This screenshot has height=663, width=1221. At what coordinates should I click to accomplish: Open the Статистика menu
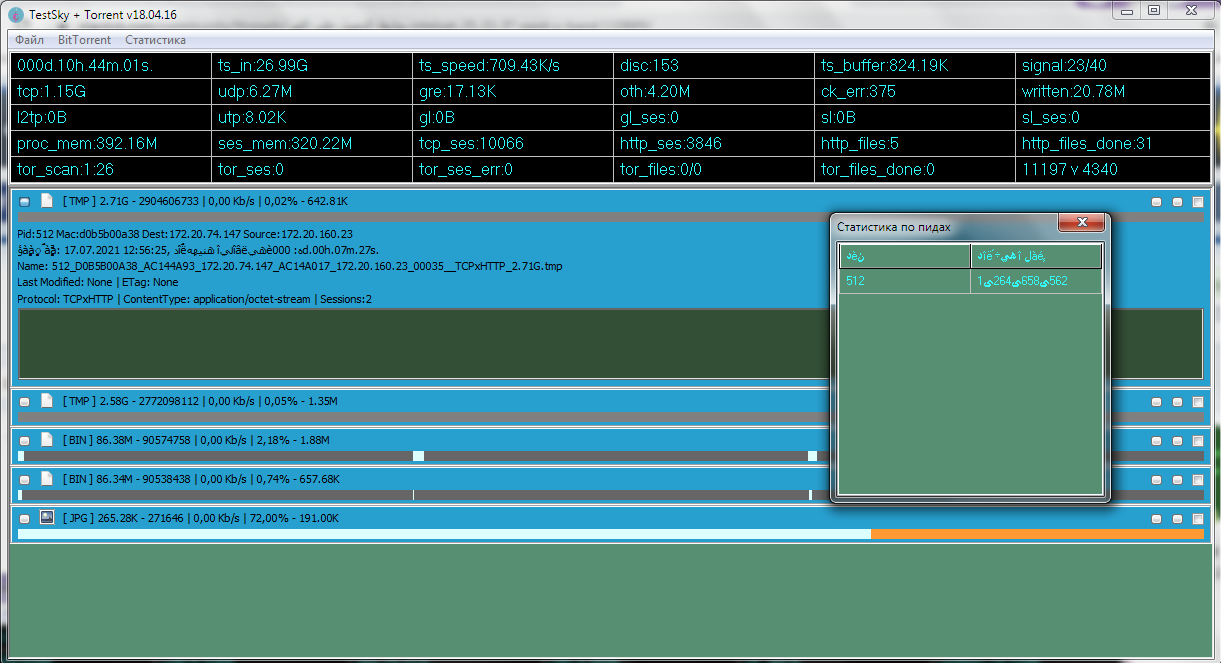coord(155,40)
